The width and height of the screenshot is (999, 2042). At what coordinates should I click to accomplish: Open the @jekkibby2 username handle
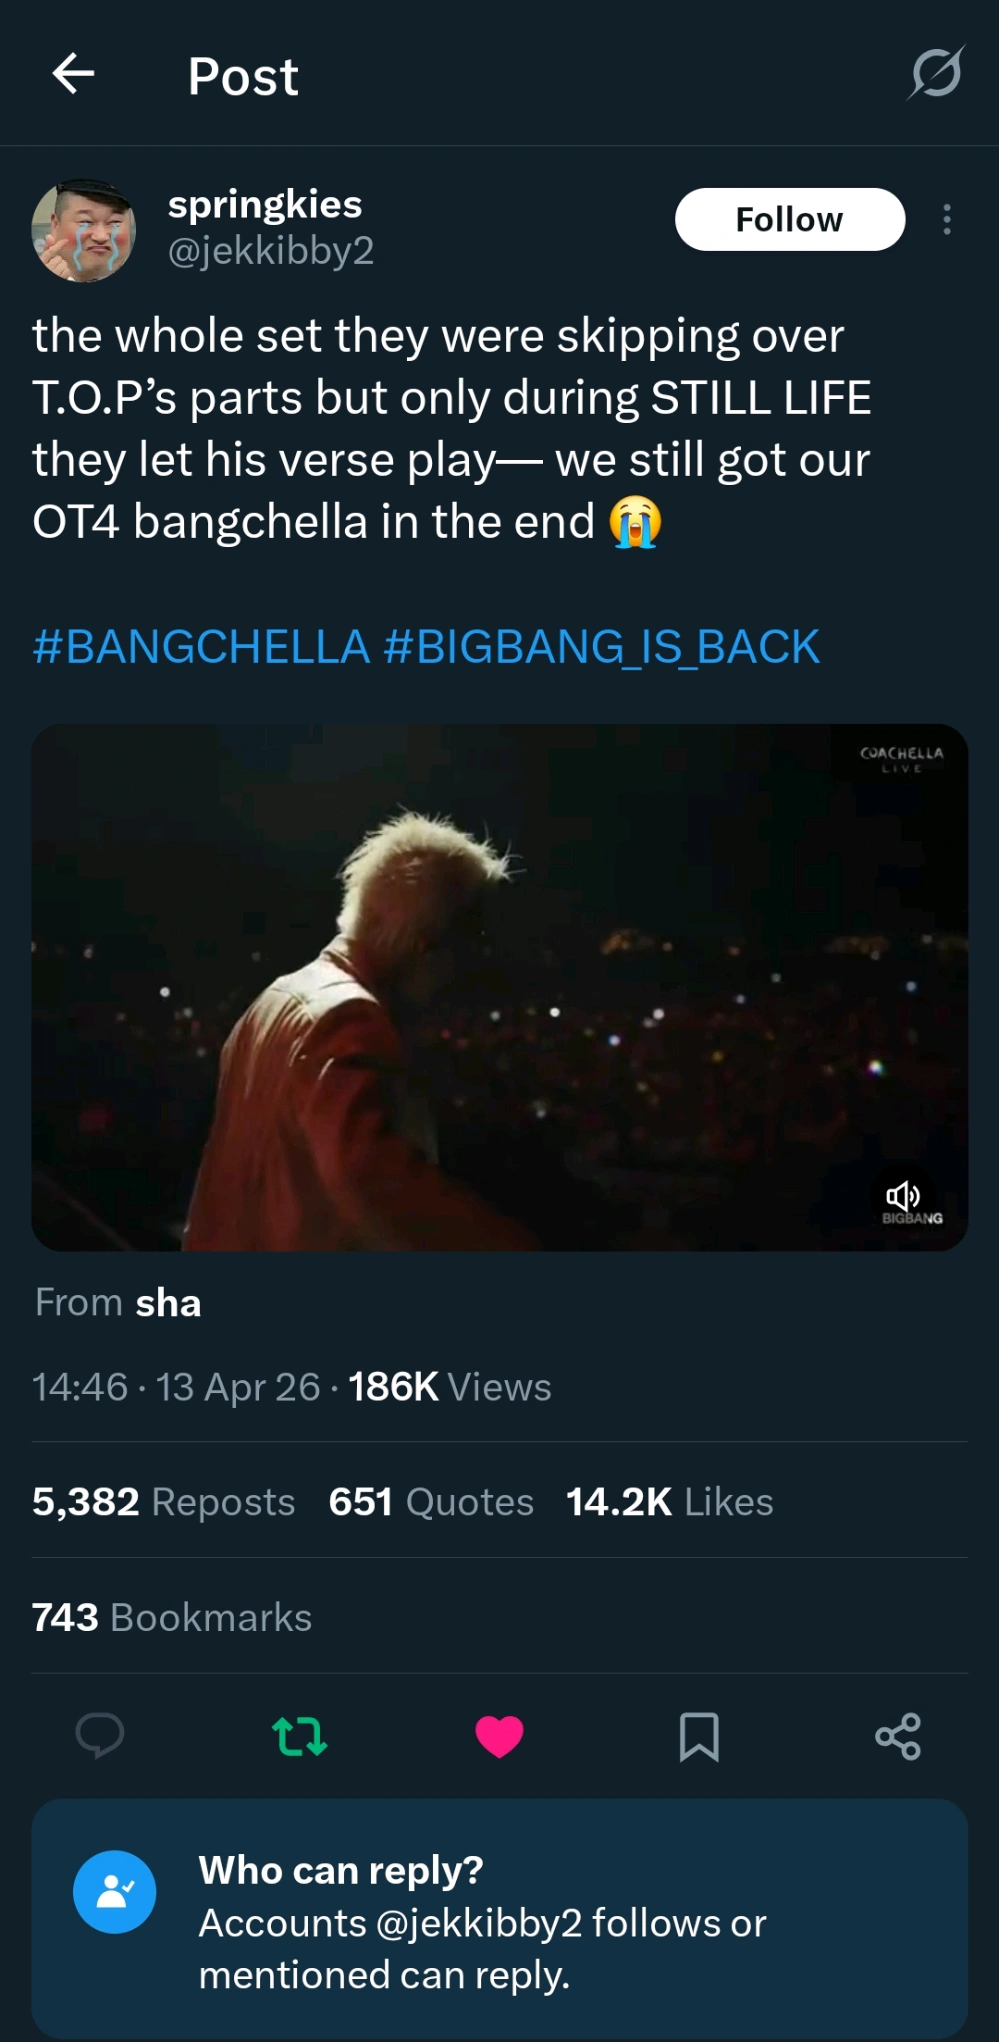pyautogui.click(x=271, y=251)
